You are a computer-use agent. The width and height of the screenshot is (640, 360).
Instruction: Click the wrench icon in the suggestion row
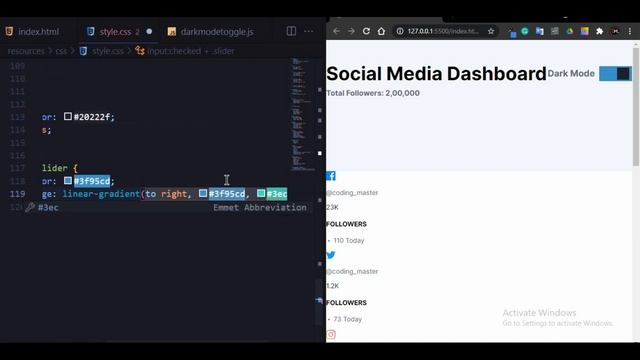30,207
